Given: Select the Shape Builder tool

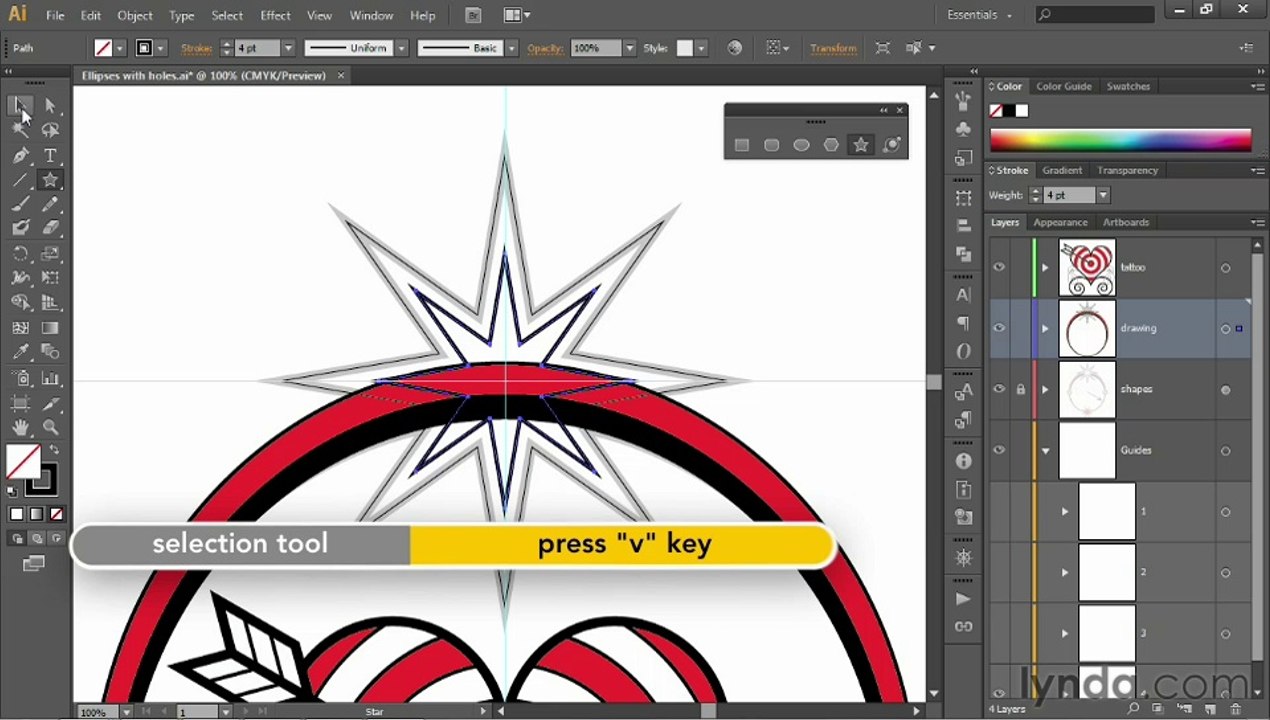Looking at the screenshot, I should 20,302.
